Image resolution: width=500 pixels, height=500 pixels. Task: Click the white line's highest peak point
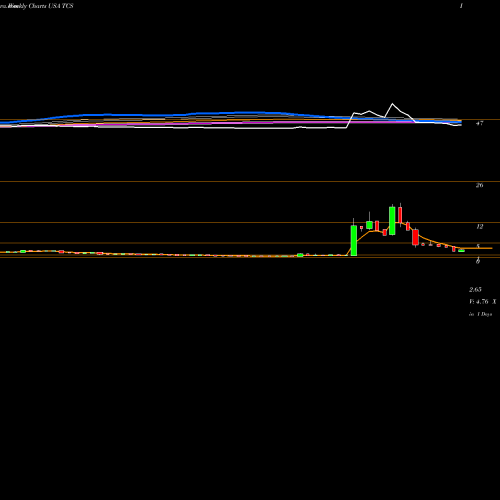[392, 104]
